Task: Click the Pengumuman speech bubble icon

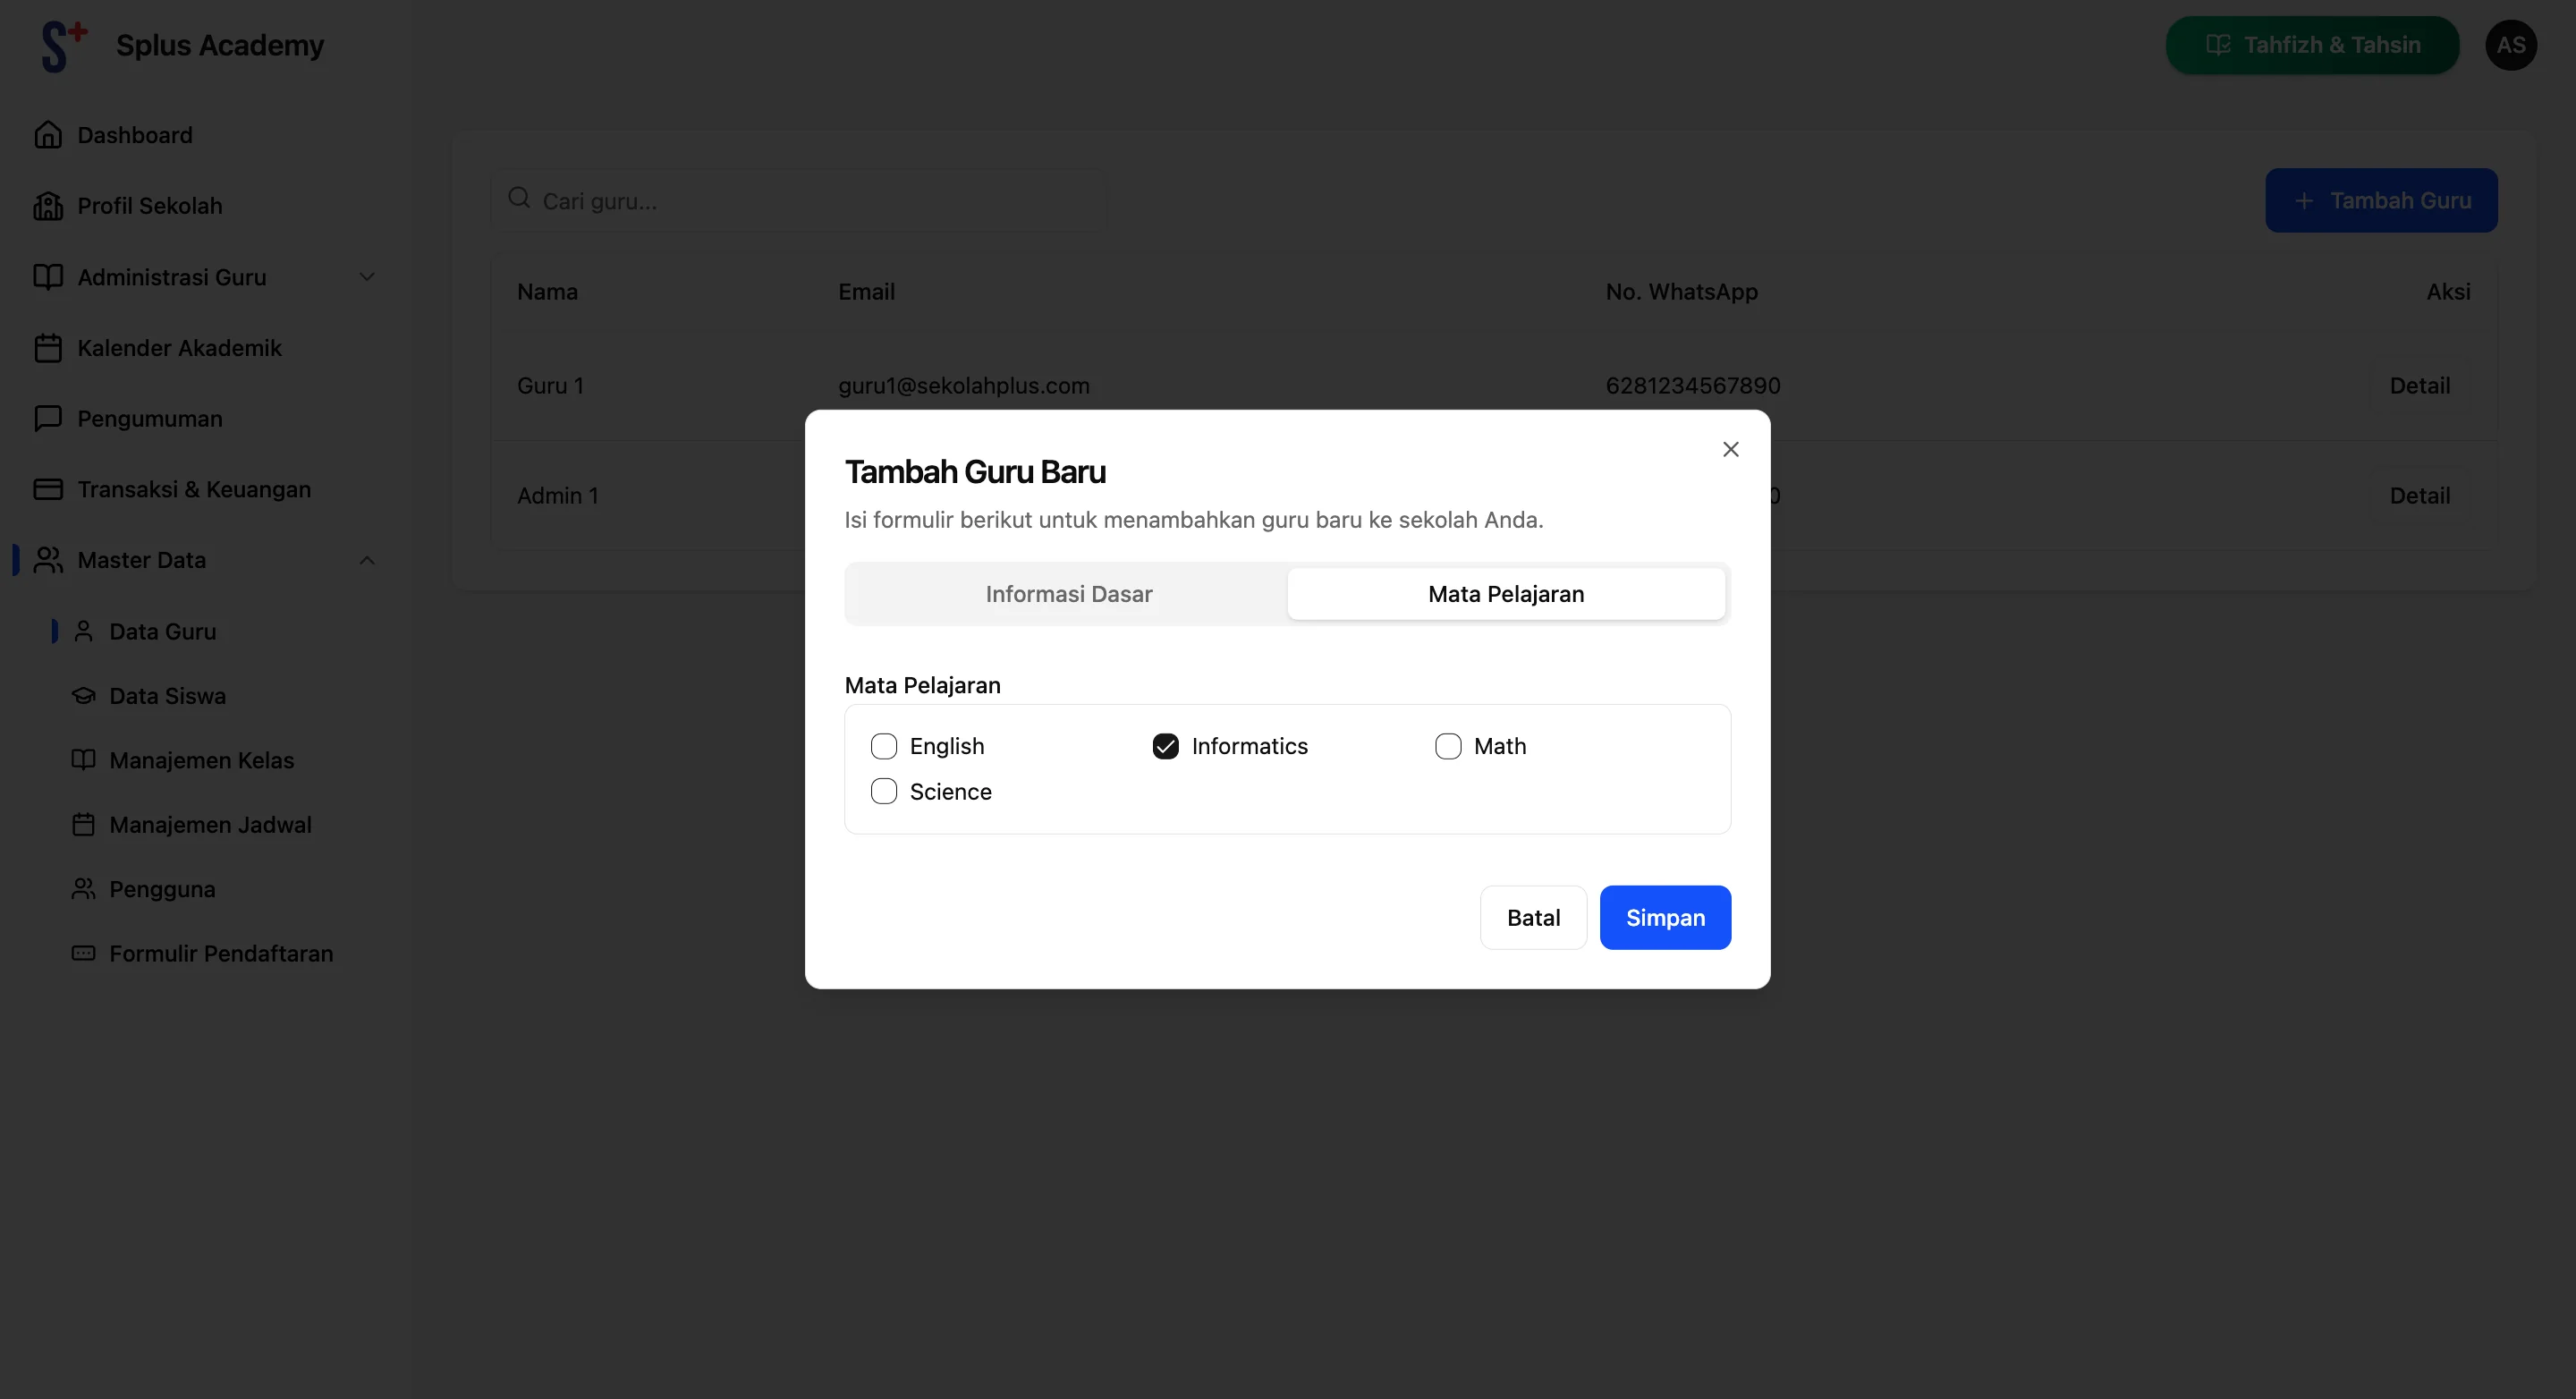Action: point(49,418)
